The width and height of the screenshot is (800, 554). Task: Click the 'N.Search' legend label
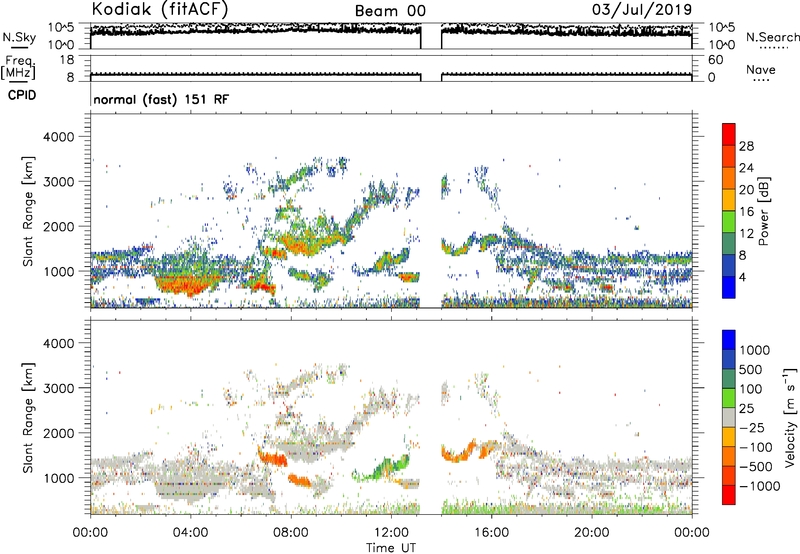tap(772, 37)
